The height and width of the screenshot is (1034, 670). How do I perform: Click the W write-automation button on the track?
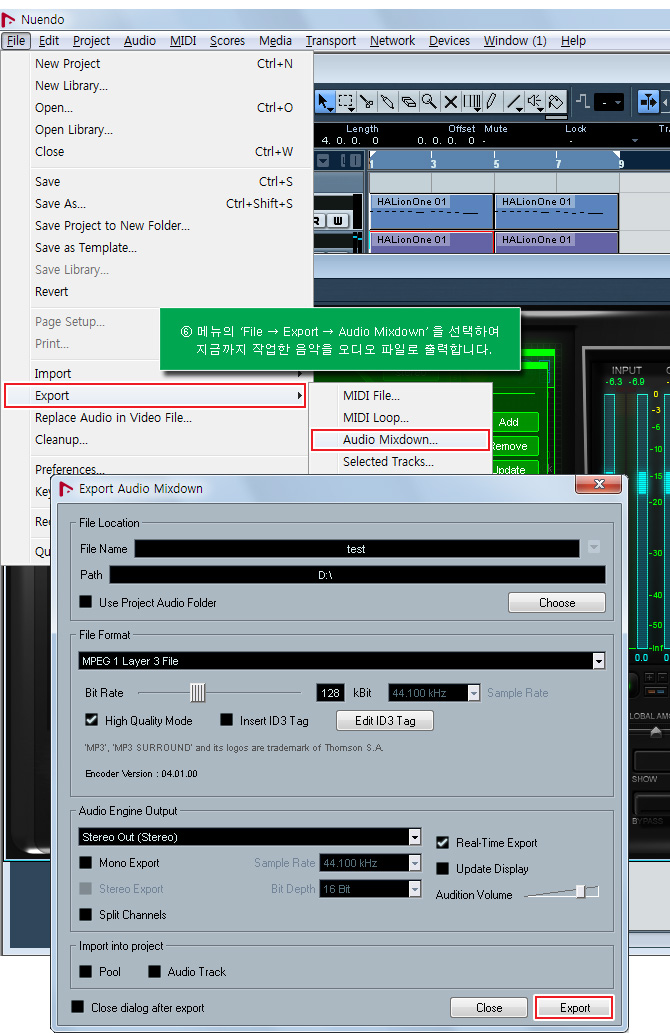pyautogui.click(x=338, y=220)
